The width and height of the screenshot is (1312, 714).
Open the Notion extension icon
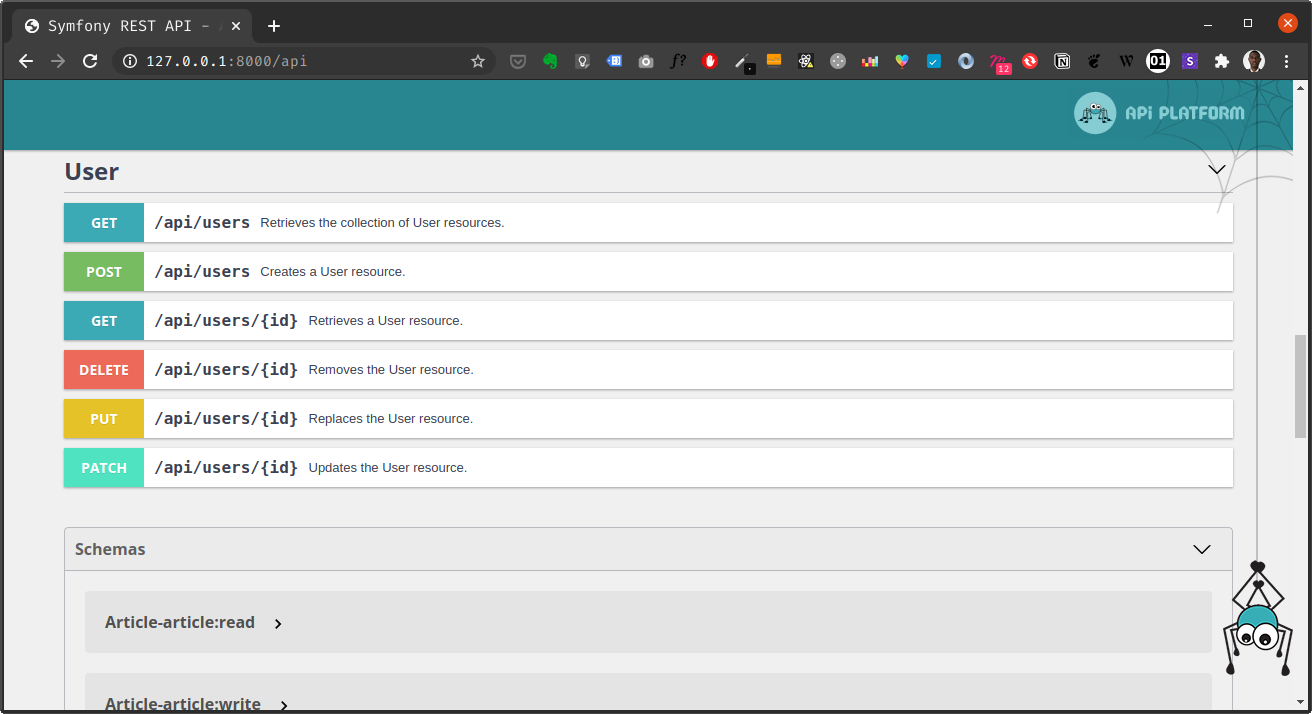tap(1062, 61)
